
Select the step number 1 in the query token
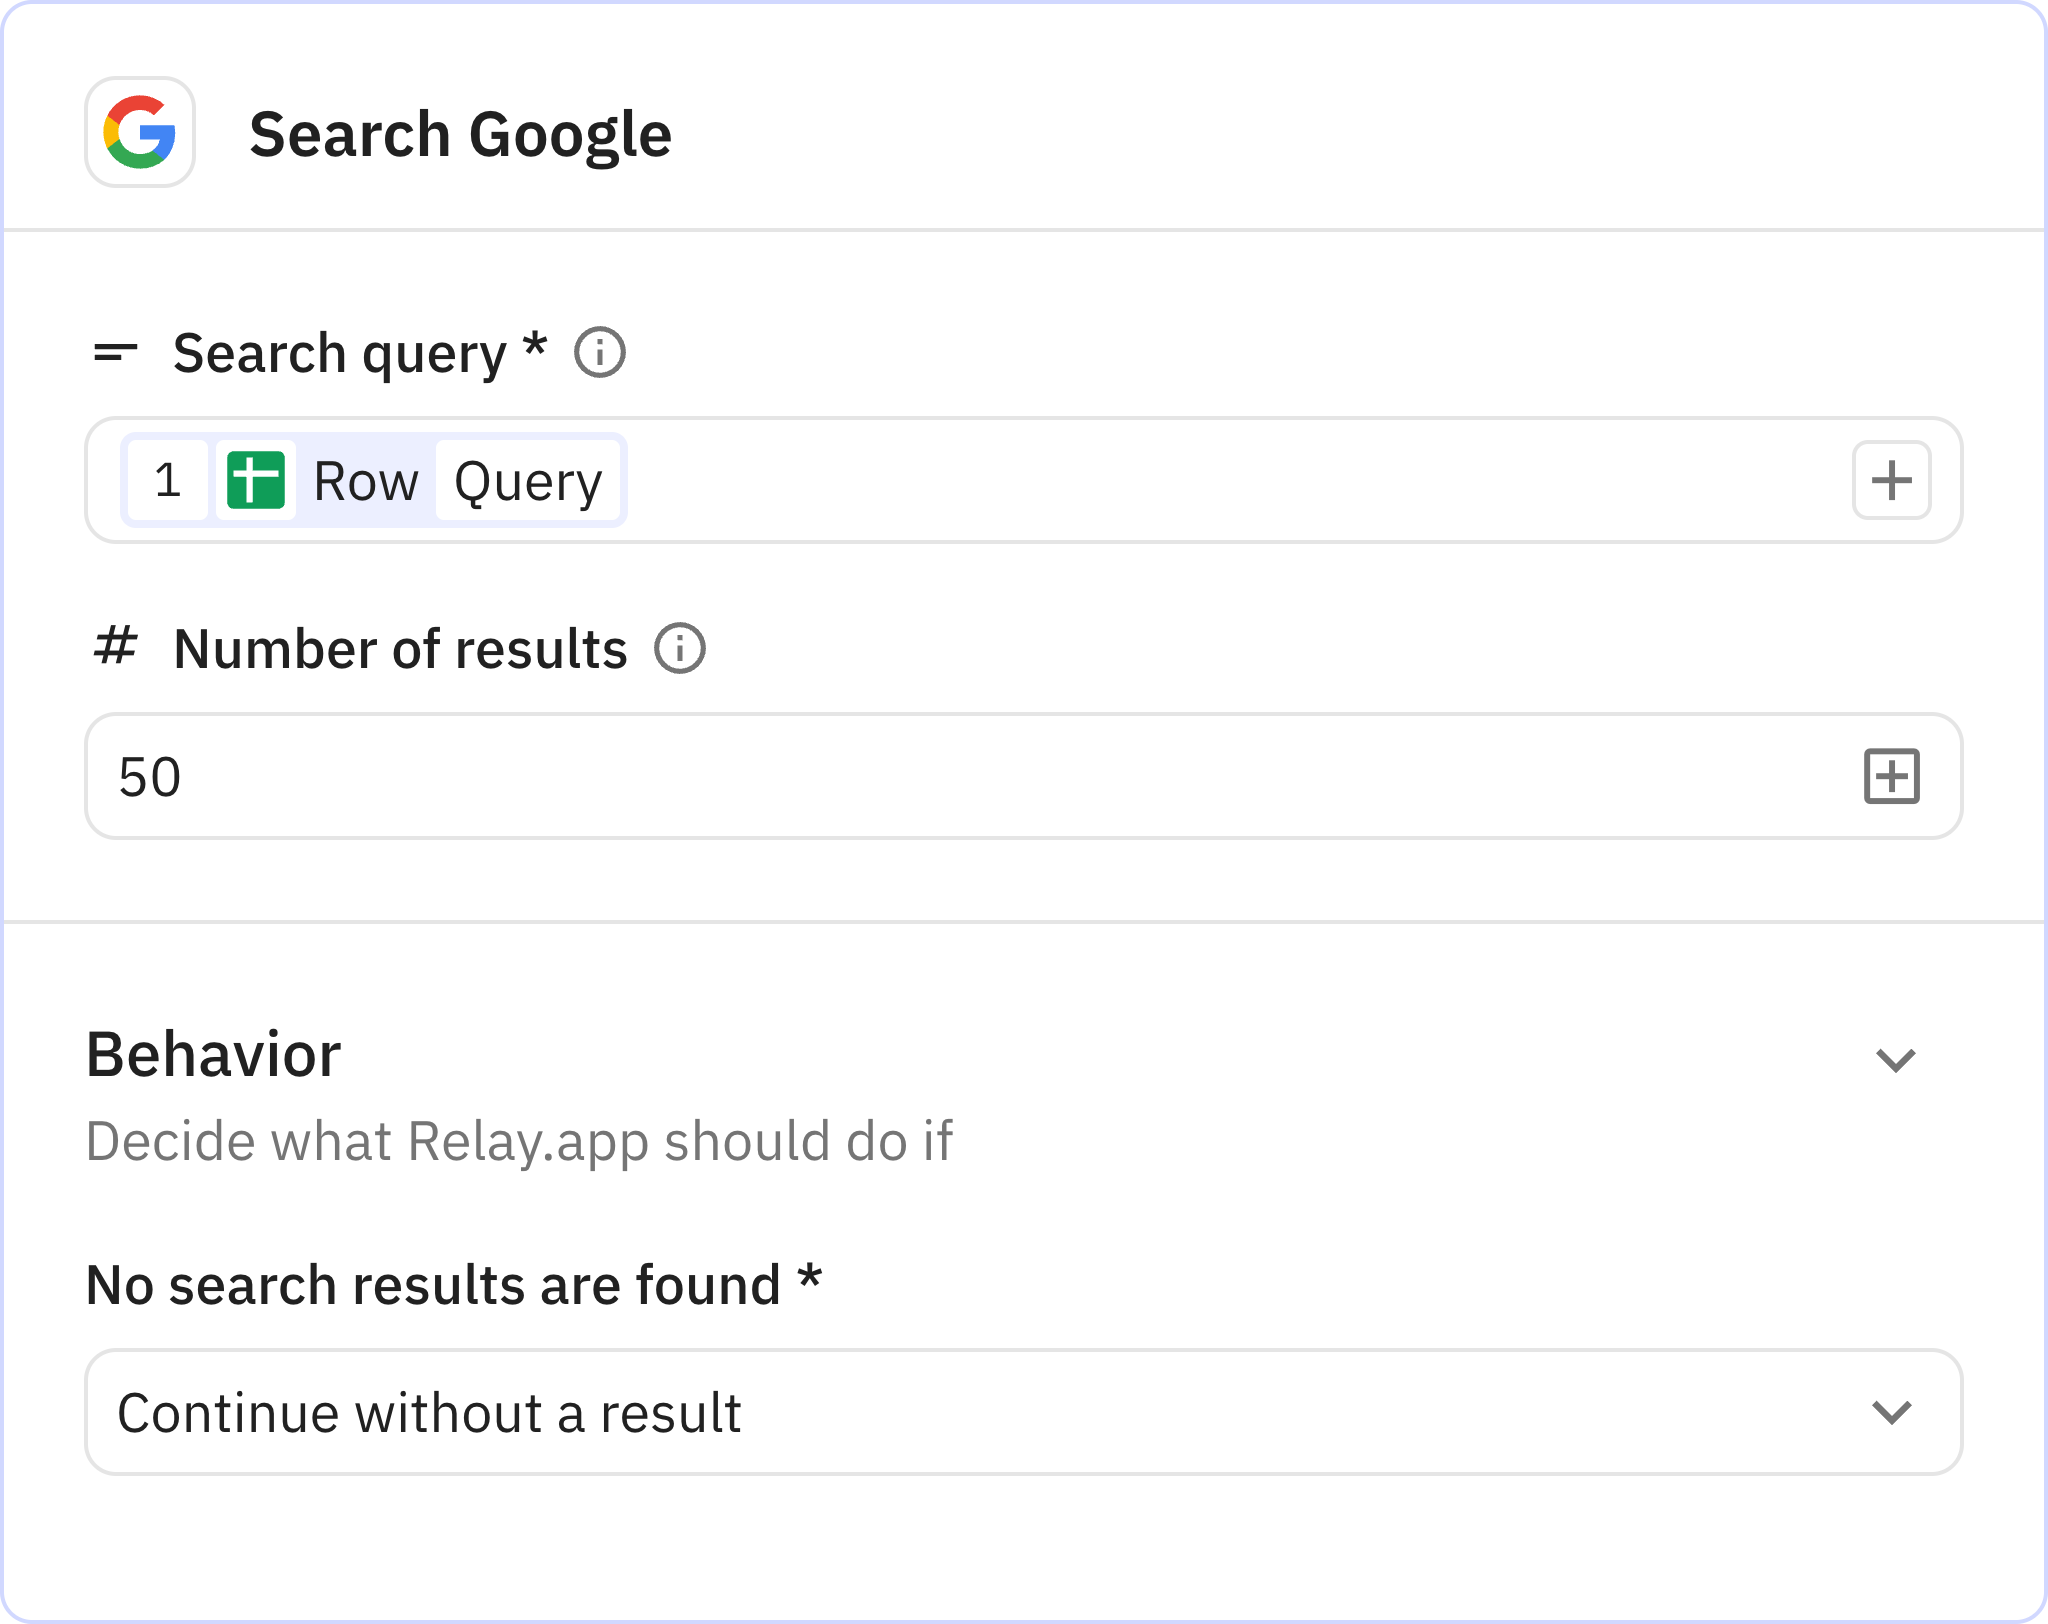[168, 480]
